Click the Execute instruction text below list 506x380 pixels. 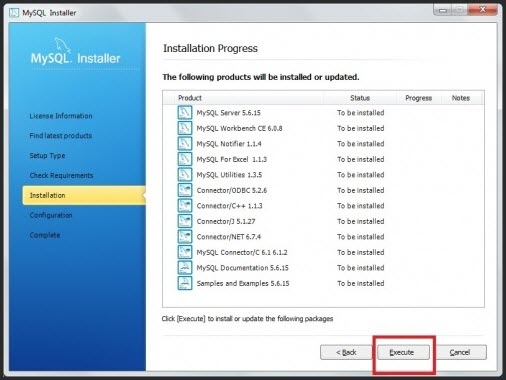pyautogui.click(x=247, y=319)
